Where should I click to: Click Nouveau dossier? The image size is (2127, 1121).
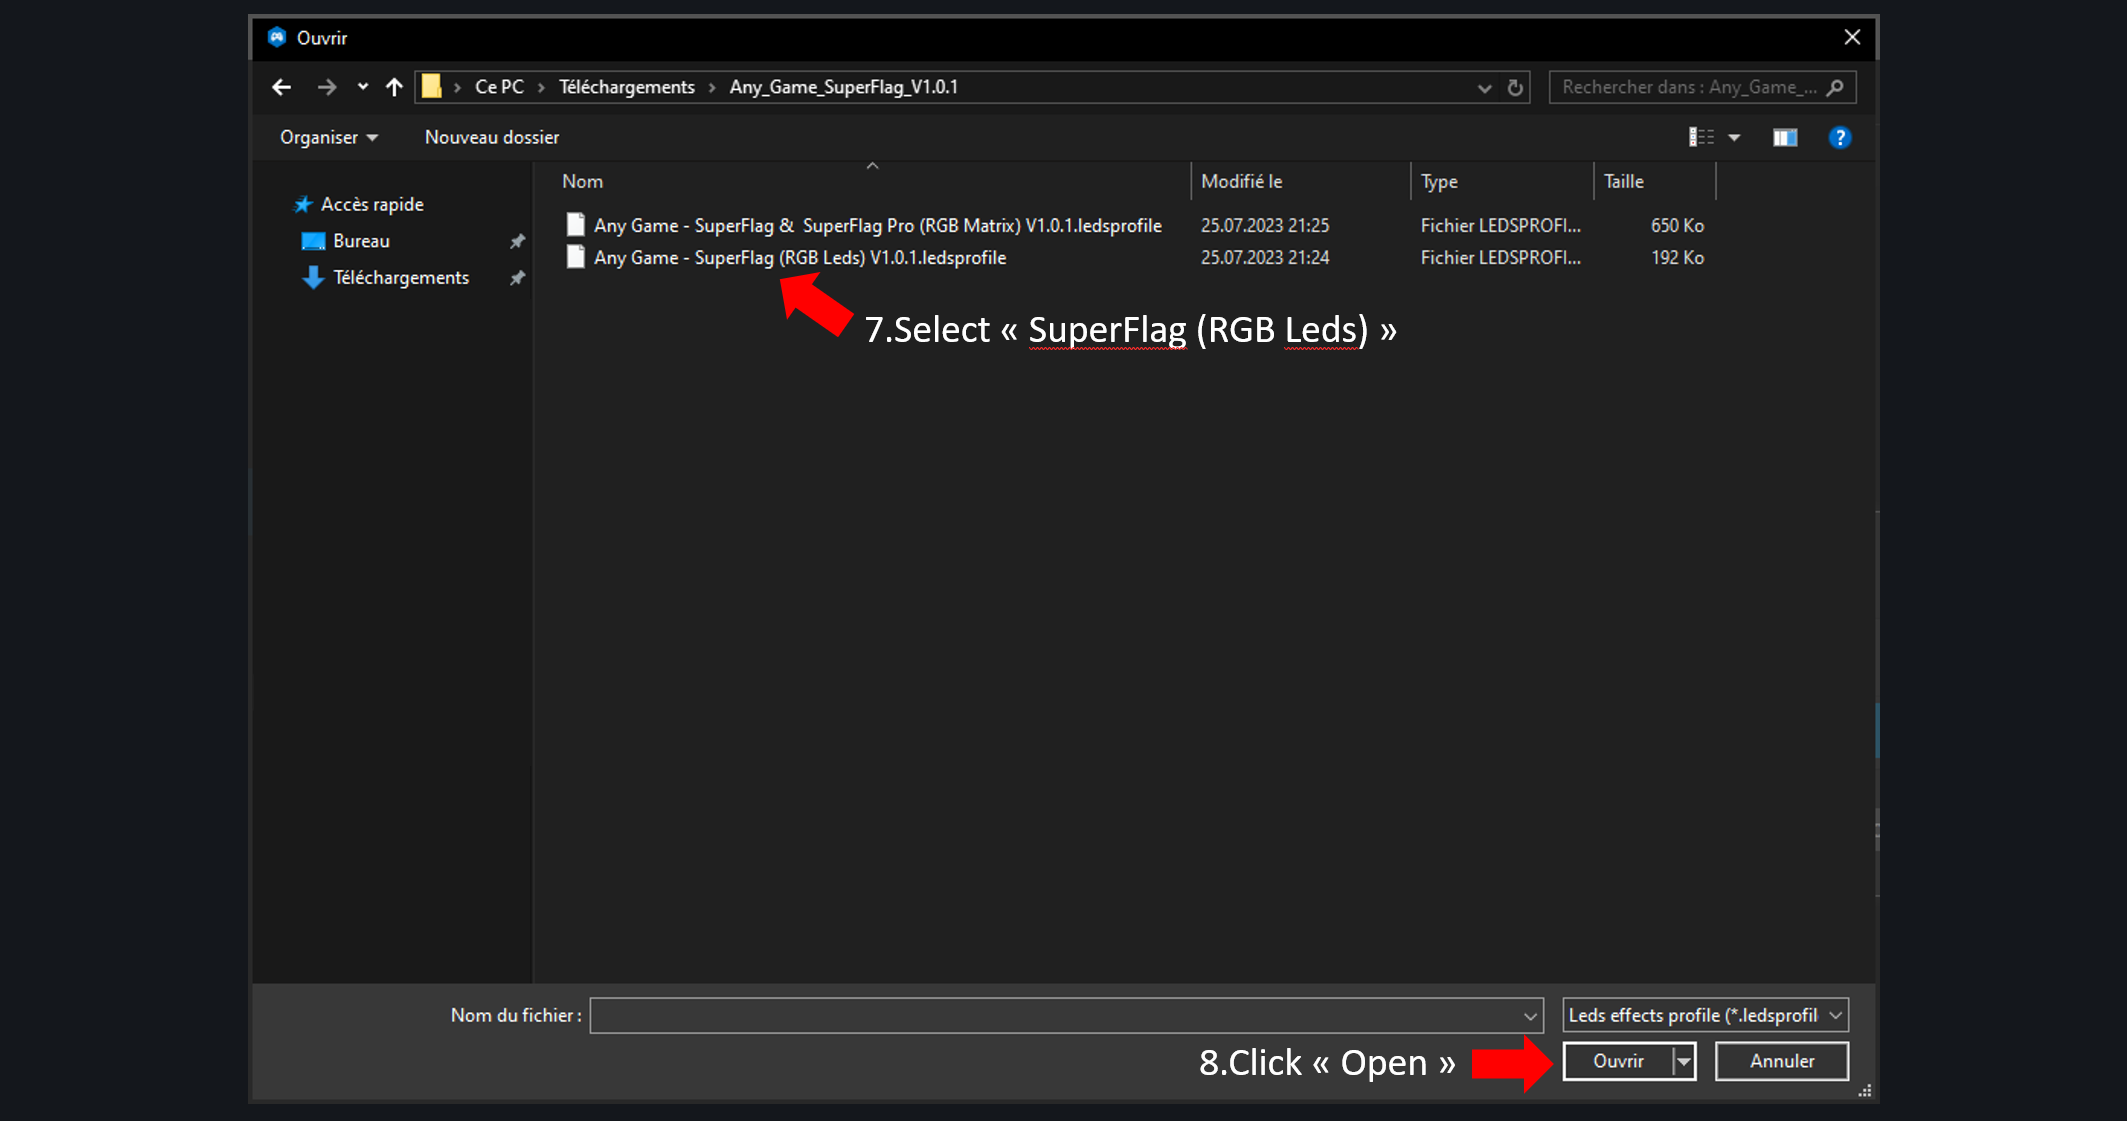point(491,137)
